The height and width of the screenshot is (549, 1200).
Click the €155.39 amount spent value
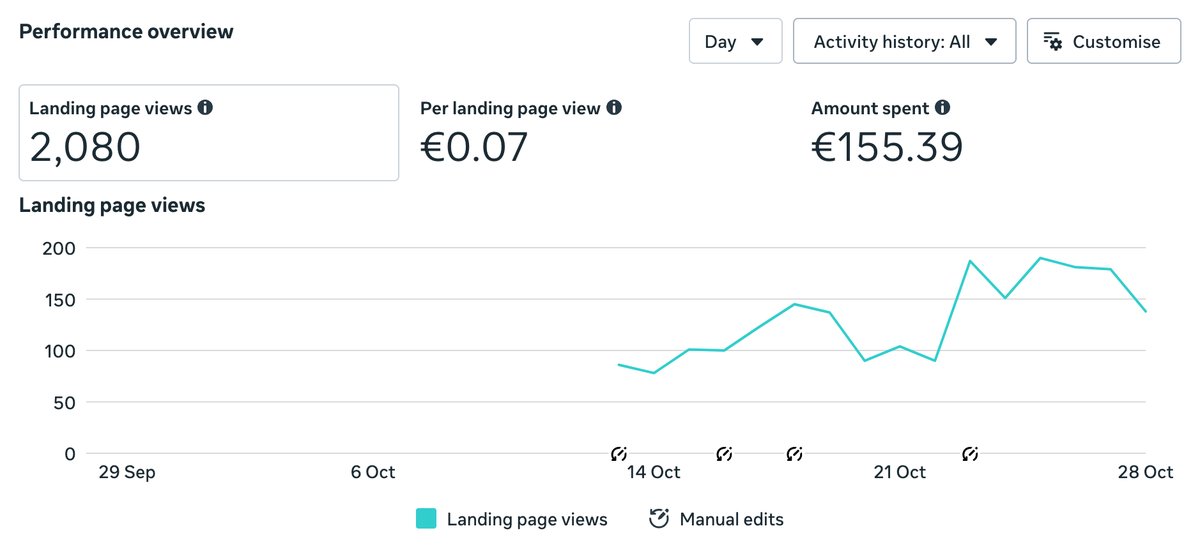pyautogui.click(x=887, y=148)
